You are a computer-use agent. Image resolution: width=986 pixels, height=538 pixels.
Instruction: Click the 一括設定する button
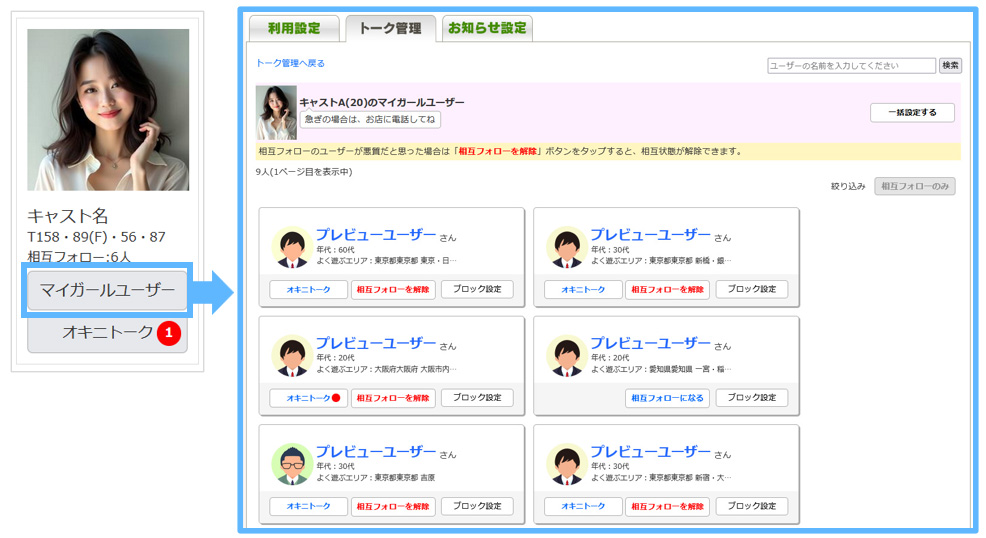click(x=912, y=113)
